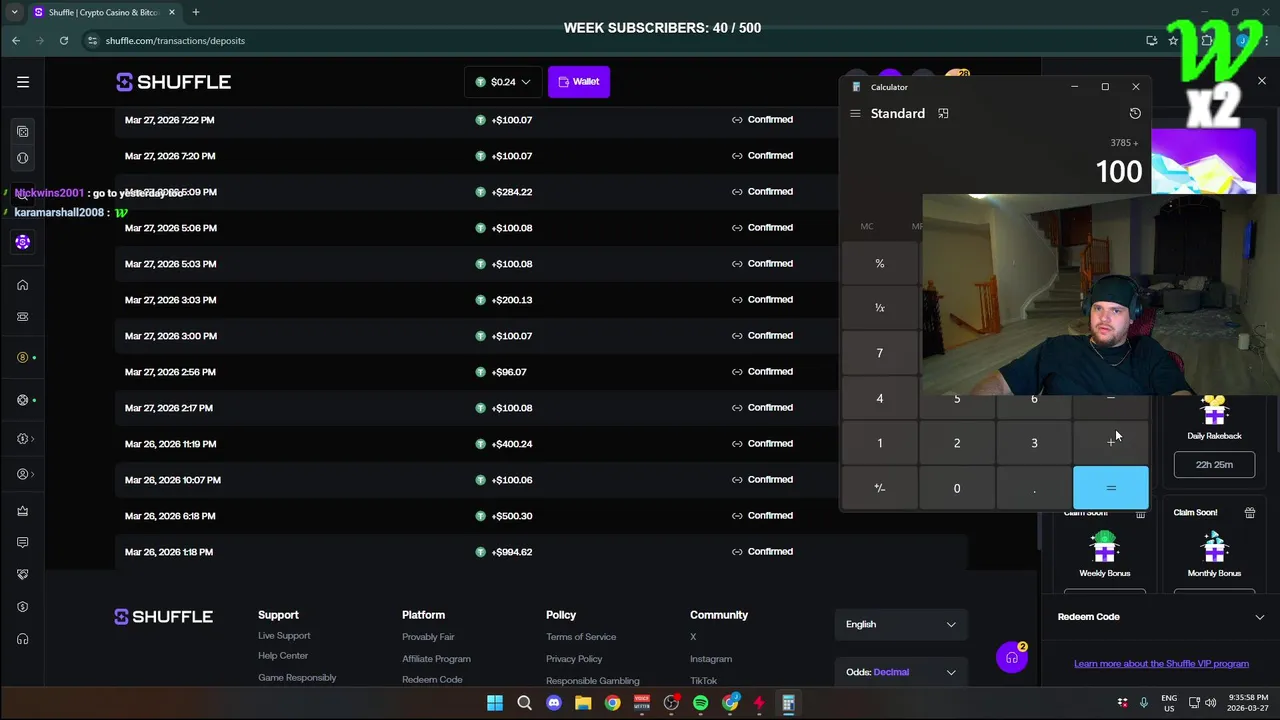Open the Windows Start menu
The height and width of the screenshot is (720, 1280).
[x=495, y=703]
